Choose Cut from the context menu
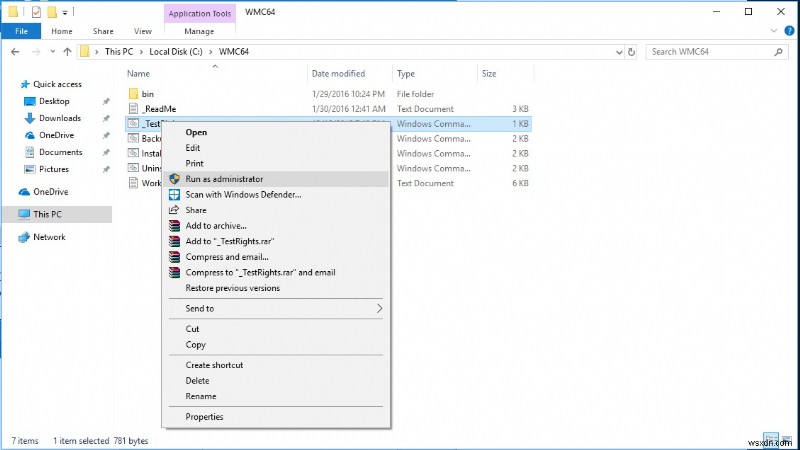800x450 pixels. [x=192, y=329]
